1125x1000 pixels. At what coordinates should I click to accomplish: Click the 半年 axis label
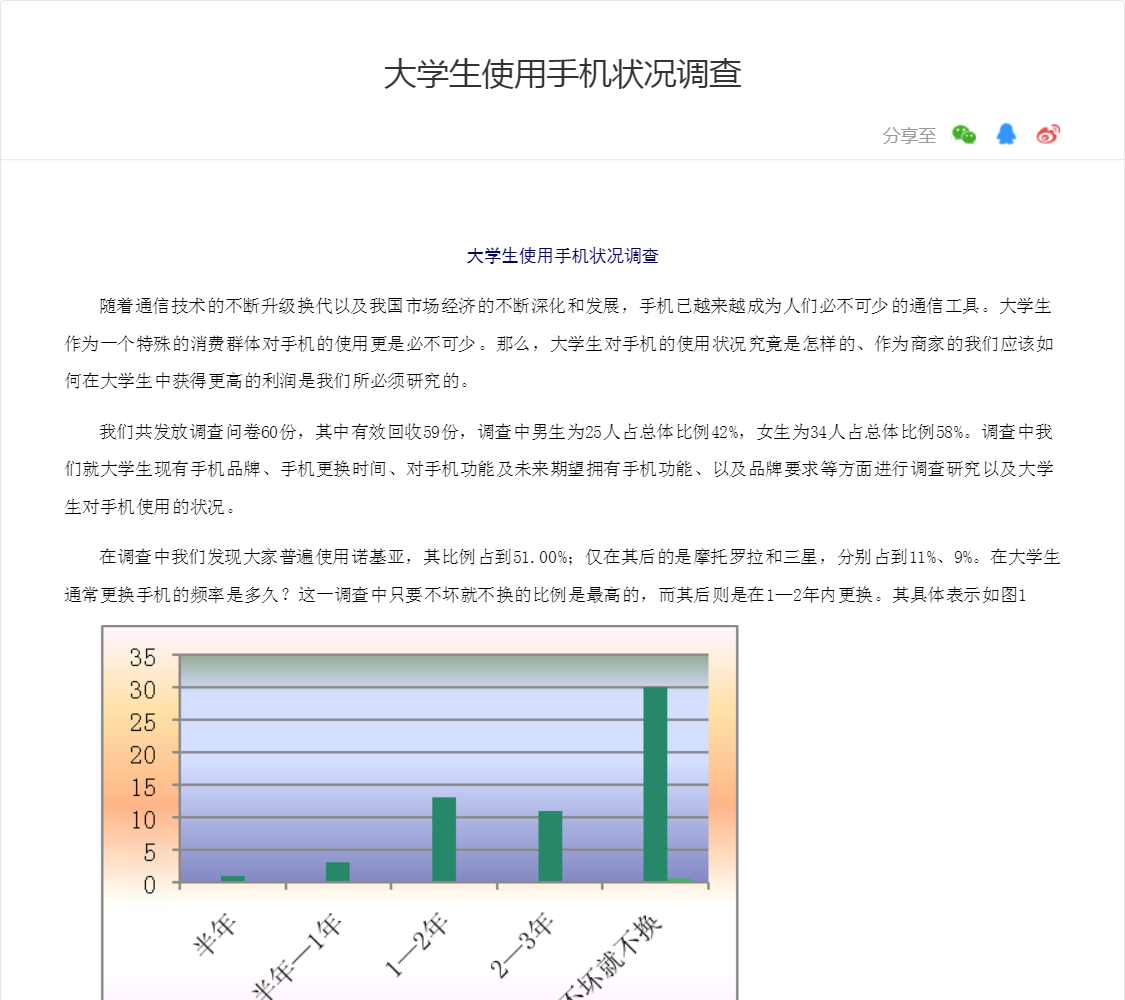(215, 935)
